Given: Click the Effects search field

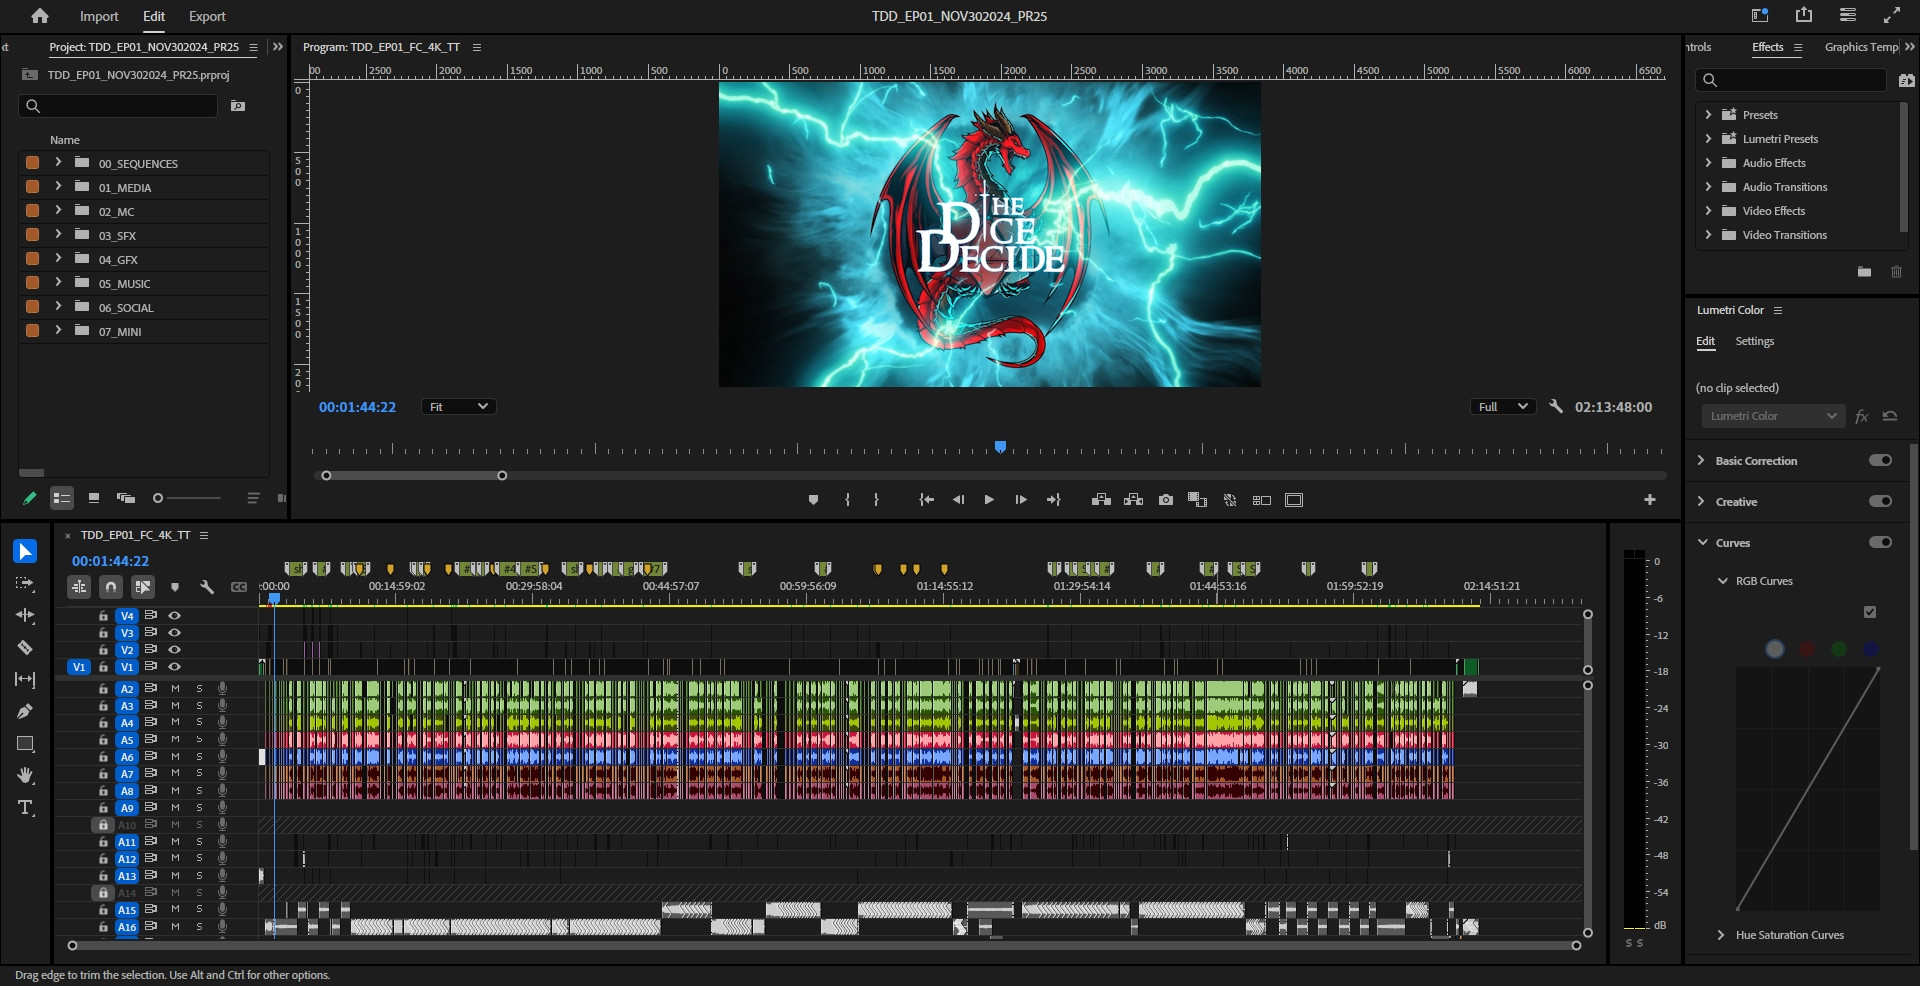Looking at the screenshot, I should [x=1791, y=80].
